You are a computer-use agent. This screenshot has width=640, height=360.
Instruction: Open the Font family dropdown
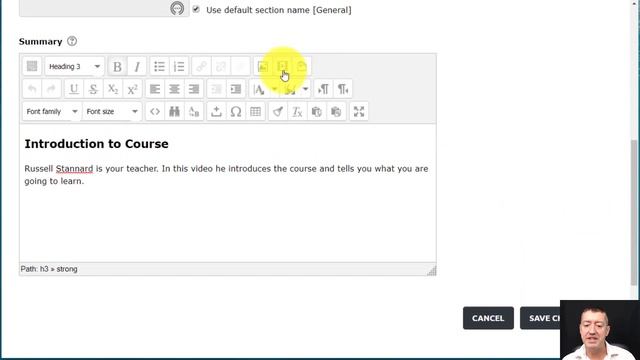point(51,111)
